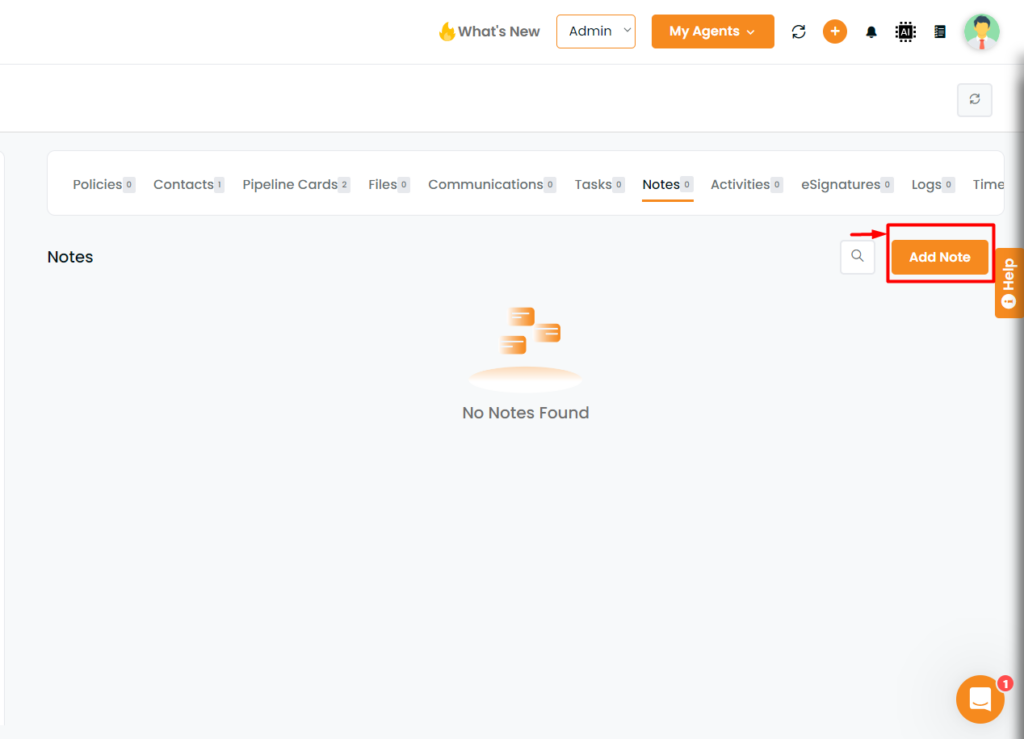Open the notifications bell
1024x739 pixels.
click(x=871, y=32)
